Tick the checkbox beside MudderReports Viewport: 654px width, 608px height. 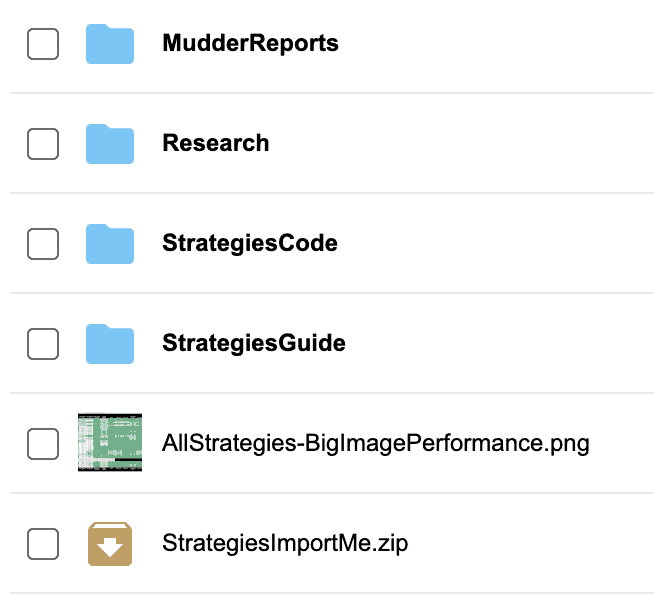click(43, 44)
